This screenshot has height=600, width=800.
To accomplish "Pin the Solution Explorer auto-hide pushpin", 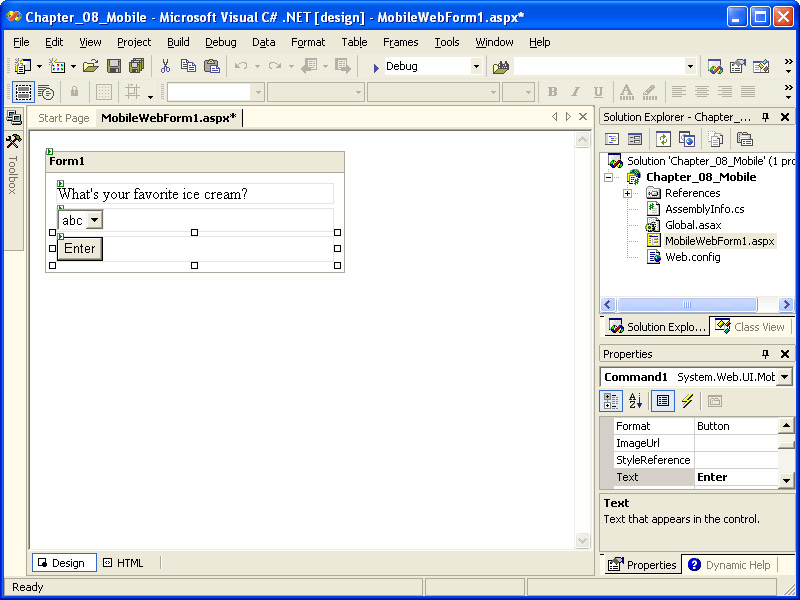I will pos(766,117).
